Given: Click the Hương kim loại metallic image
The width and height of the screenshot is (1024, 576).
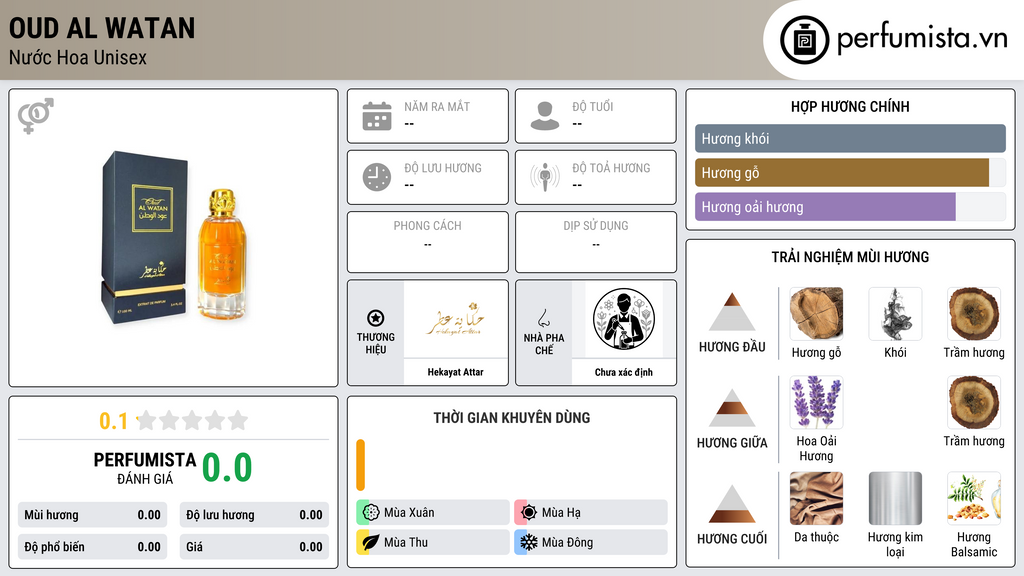Looking at the screenshot, I should point(895,498).
